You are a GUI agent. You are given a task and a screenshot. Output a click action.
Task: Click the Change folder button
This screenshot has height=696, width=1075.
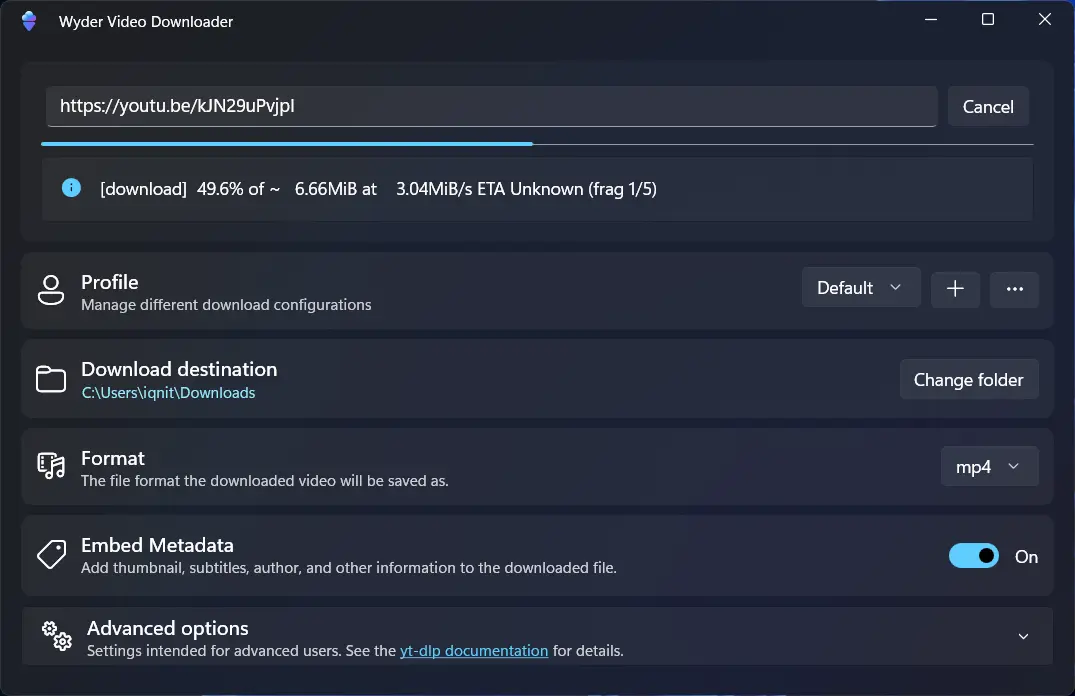pyautogui.click(x=969, y=379)
